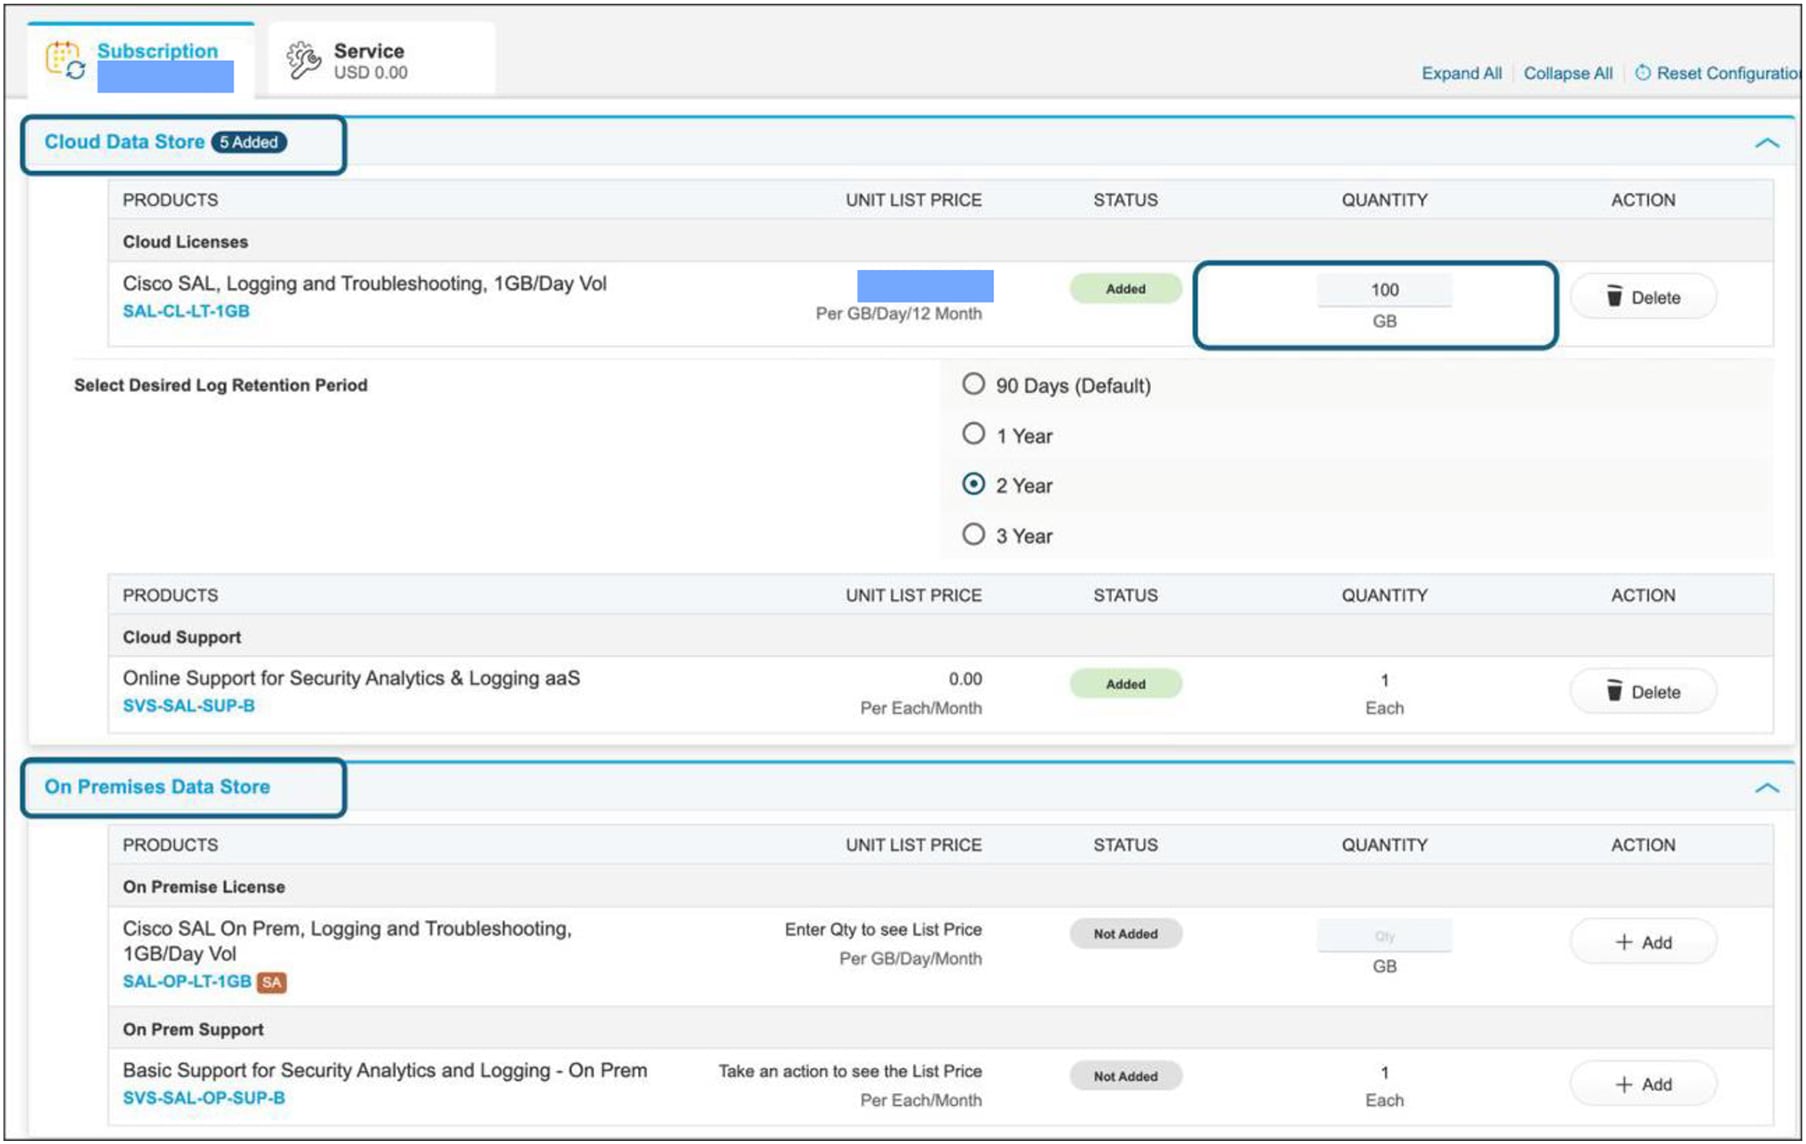Click the plus icon to add SAL-OP-LT-1GB
Viewport: 1806px width, 1144px height.
tap(1624, 941)
